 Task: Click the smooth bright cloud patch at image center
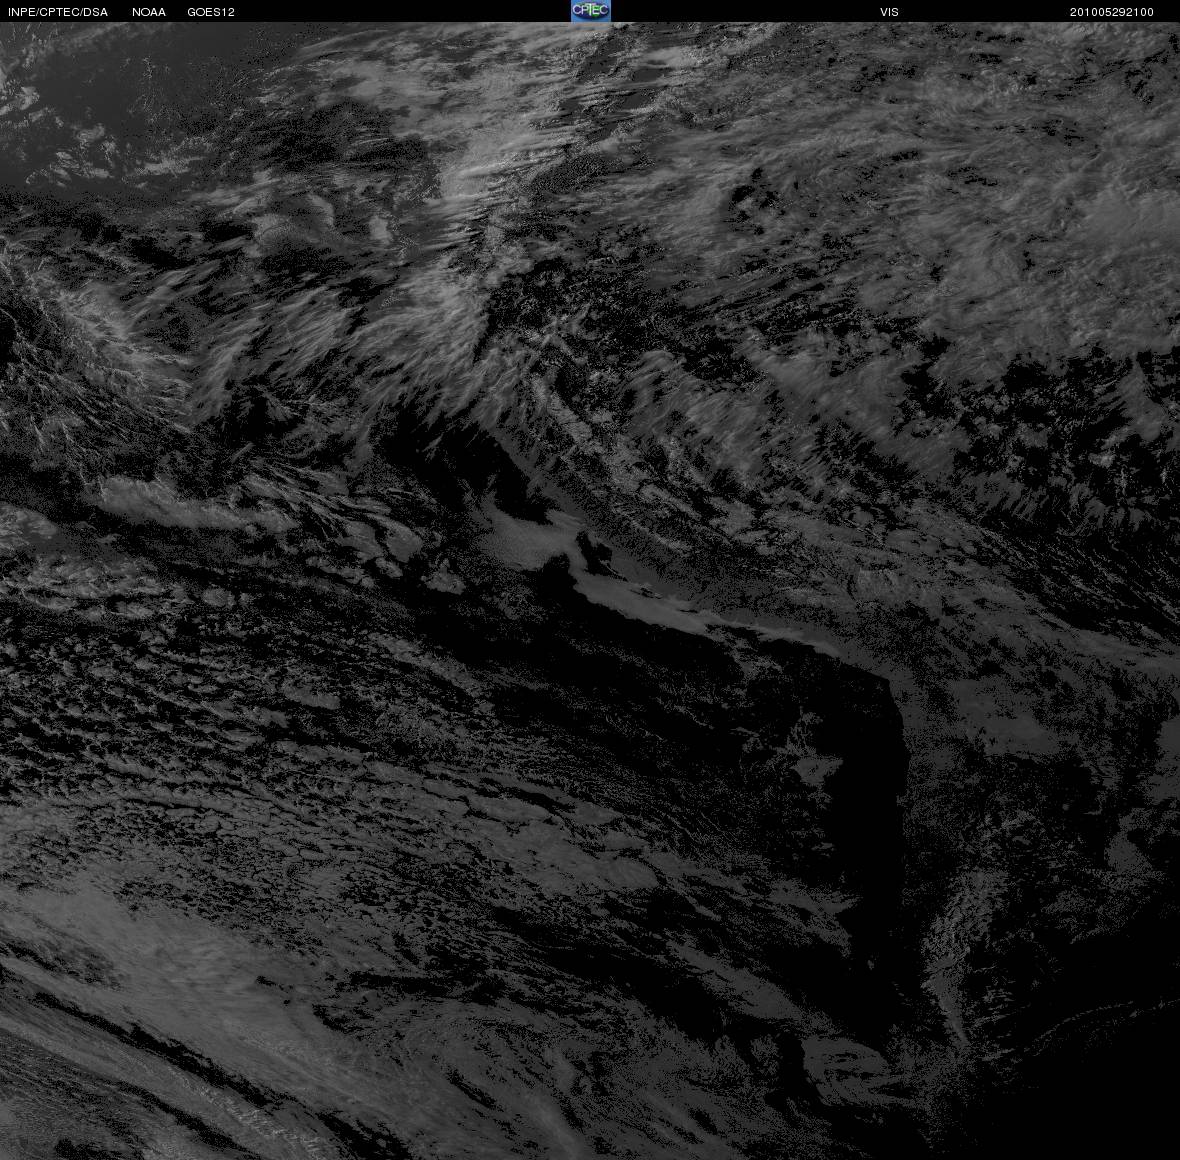pos(527,536)
